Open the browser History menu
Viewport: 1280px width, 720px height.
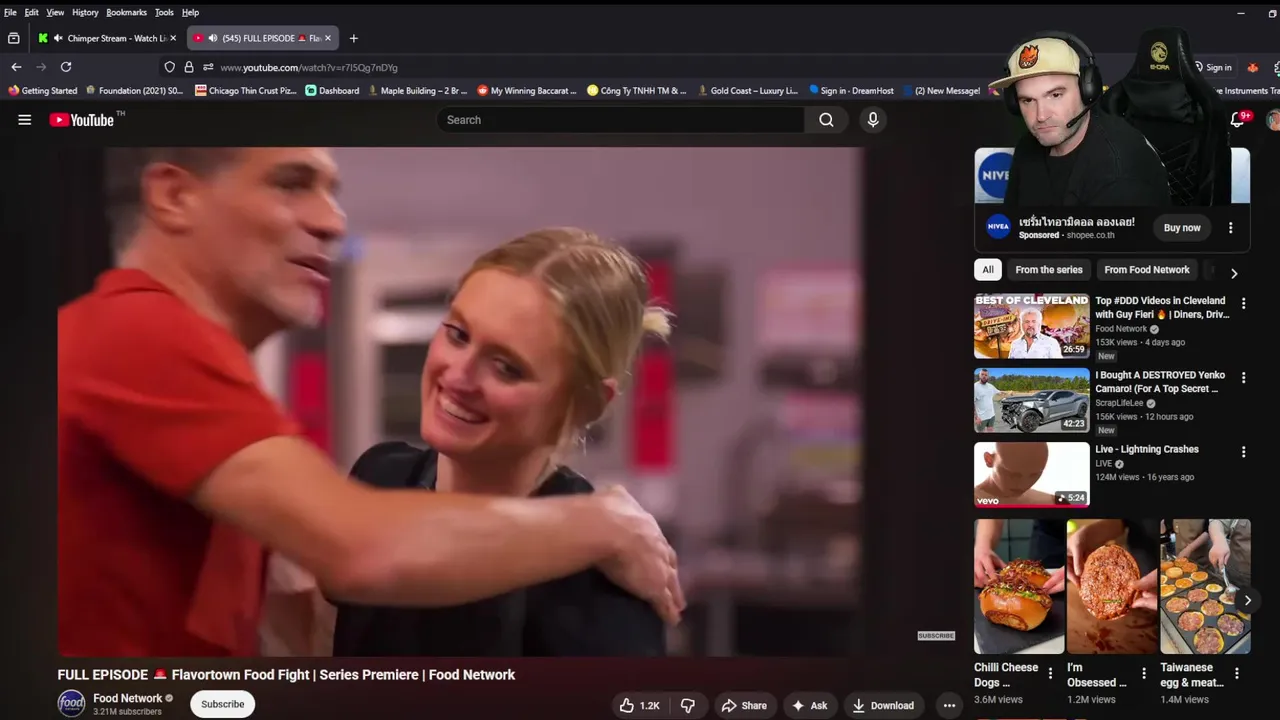tap(85, 12)
